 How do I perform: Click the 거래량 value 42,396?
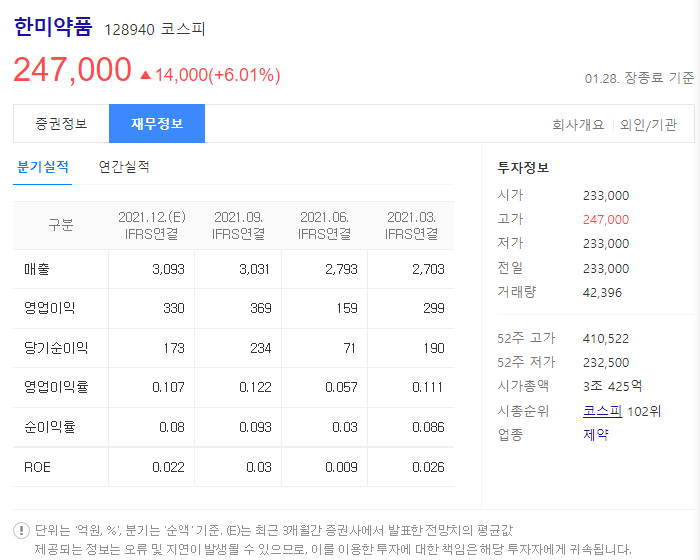click(602, 293)
